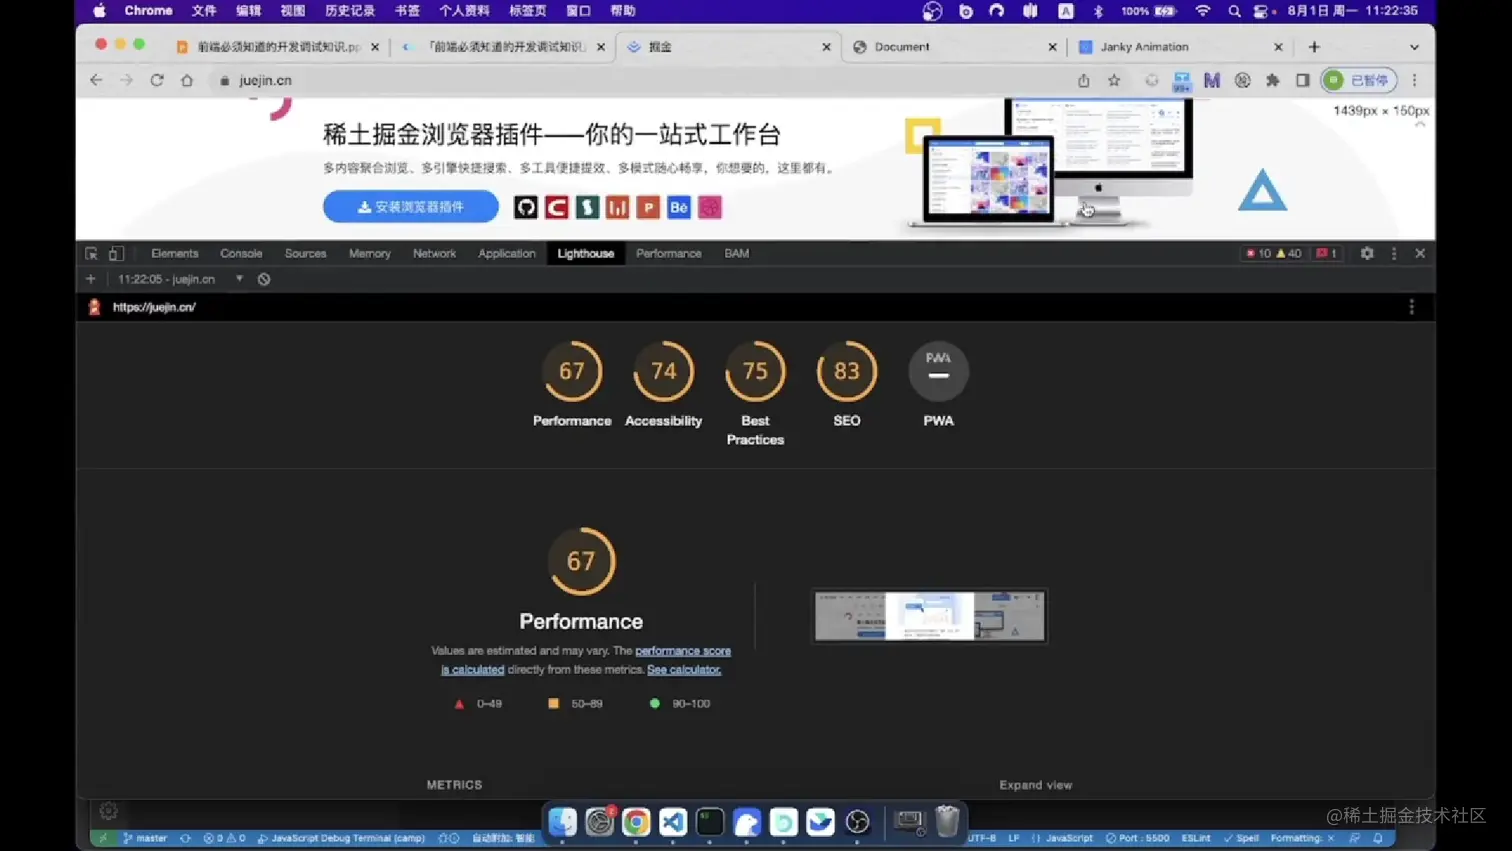Screen dimensions: 1512x851
Task: Switch to the Performance panel in DevTools
Action: 668,254
